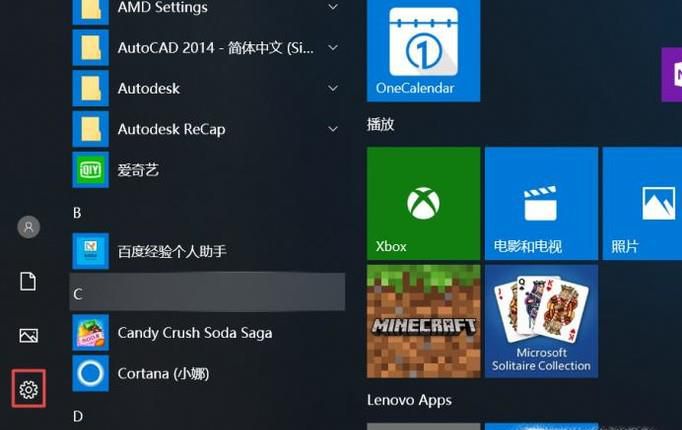Open the Pictures icon in sidebar

click(x=28, y=336)
